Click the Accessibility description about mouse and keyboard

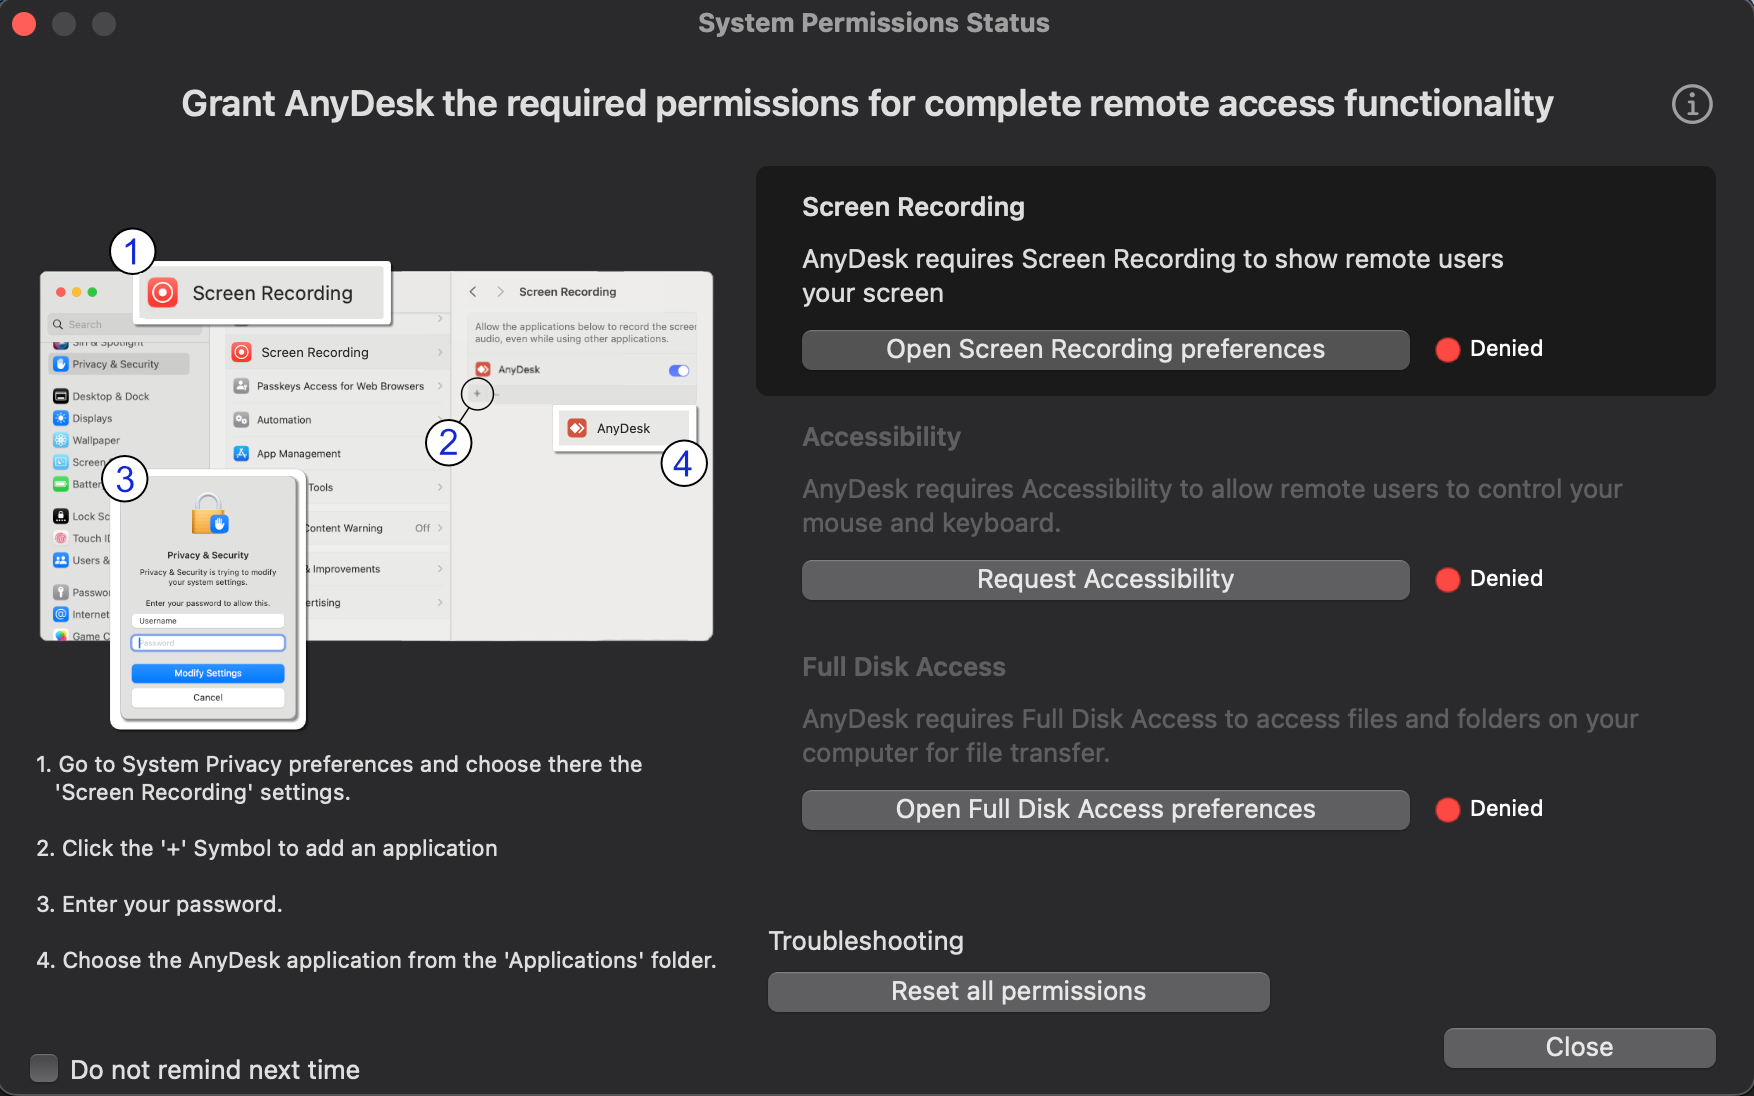pyautogui.click(x=1212, y=506)
